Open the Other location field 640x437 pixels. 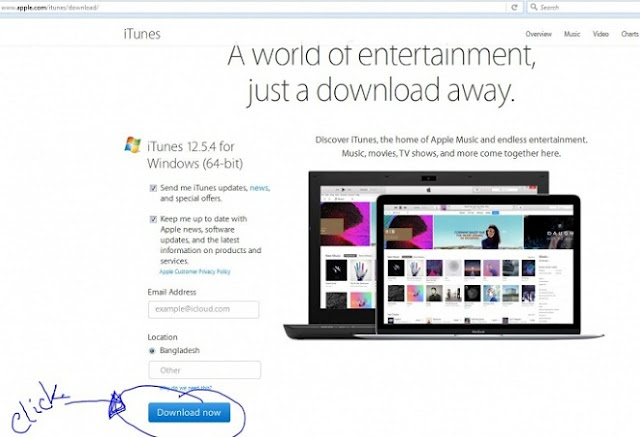[204, 370]
